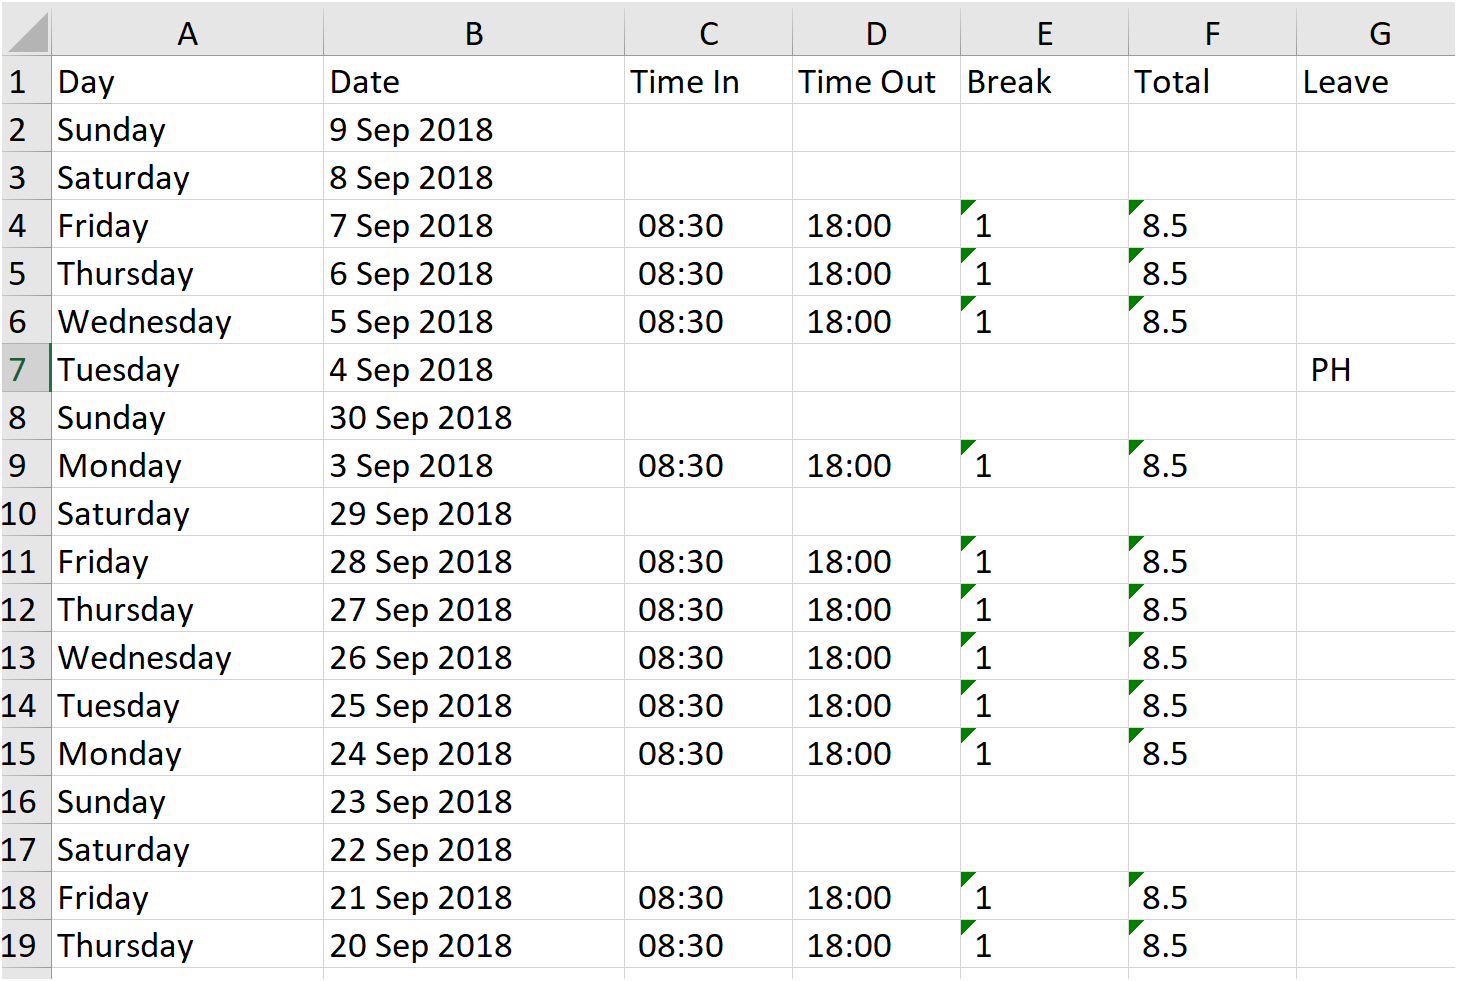
Task: Select column A header
Action: coord(187,34)
